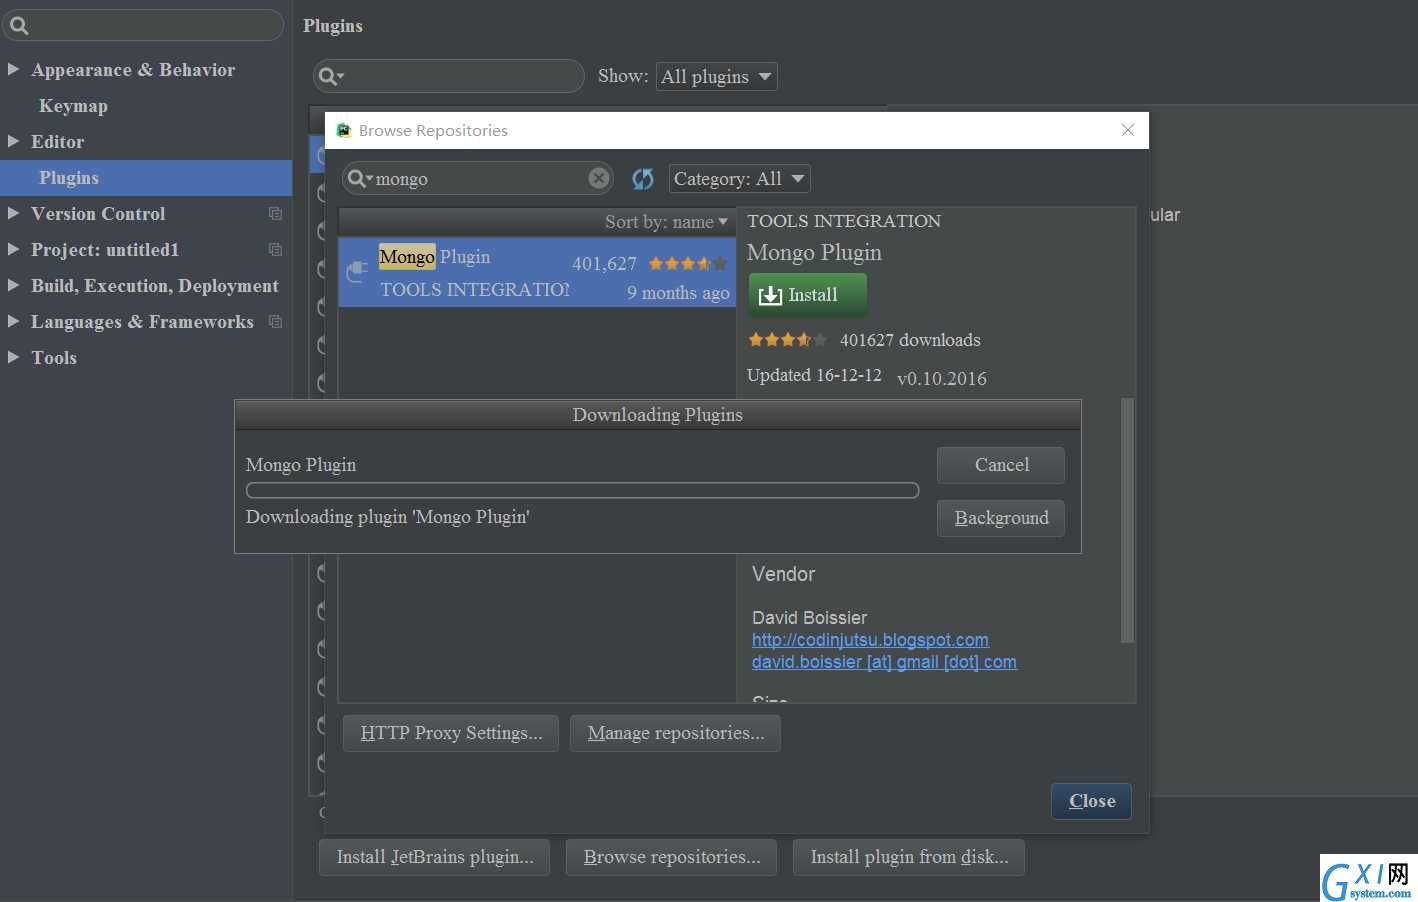Screen dimensions: 1418x902
Task: Click the Browse Repositories window app icon
Action: click(x=343, y=130)
